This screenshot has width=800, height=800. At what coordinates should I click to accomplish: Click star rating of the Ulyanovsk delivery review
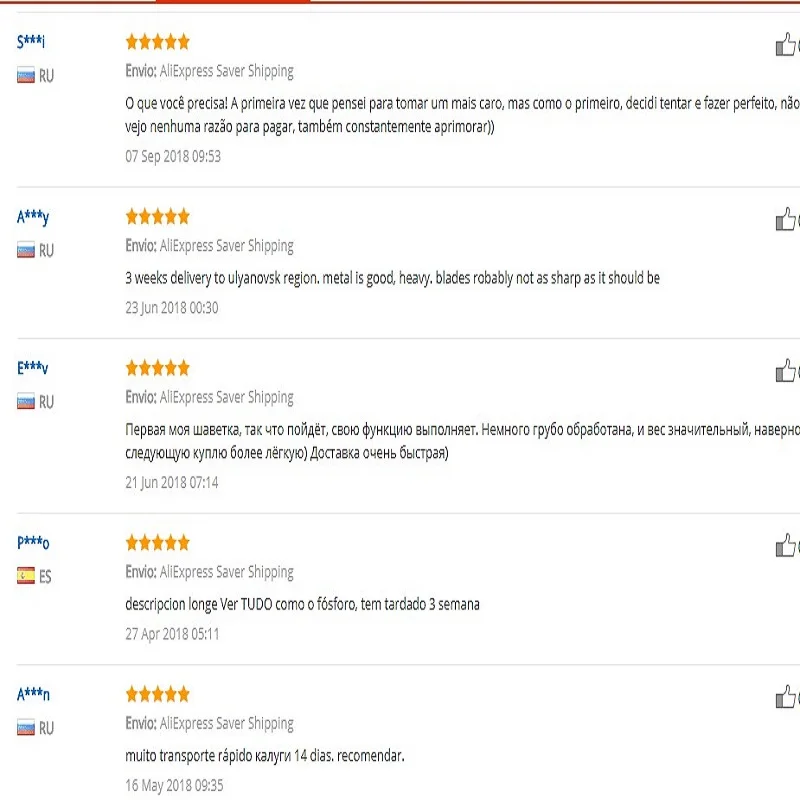(x=157, y=217)
